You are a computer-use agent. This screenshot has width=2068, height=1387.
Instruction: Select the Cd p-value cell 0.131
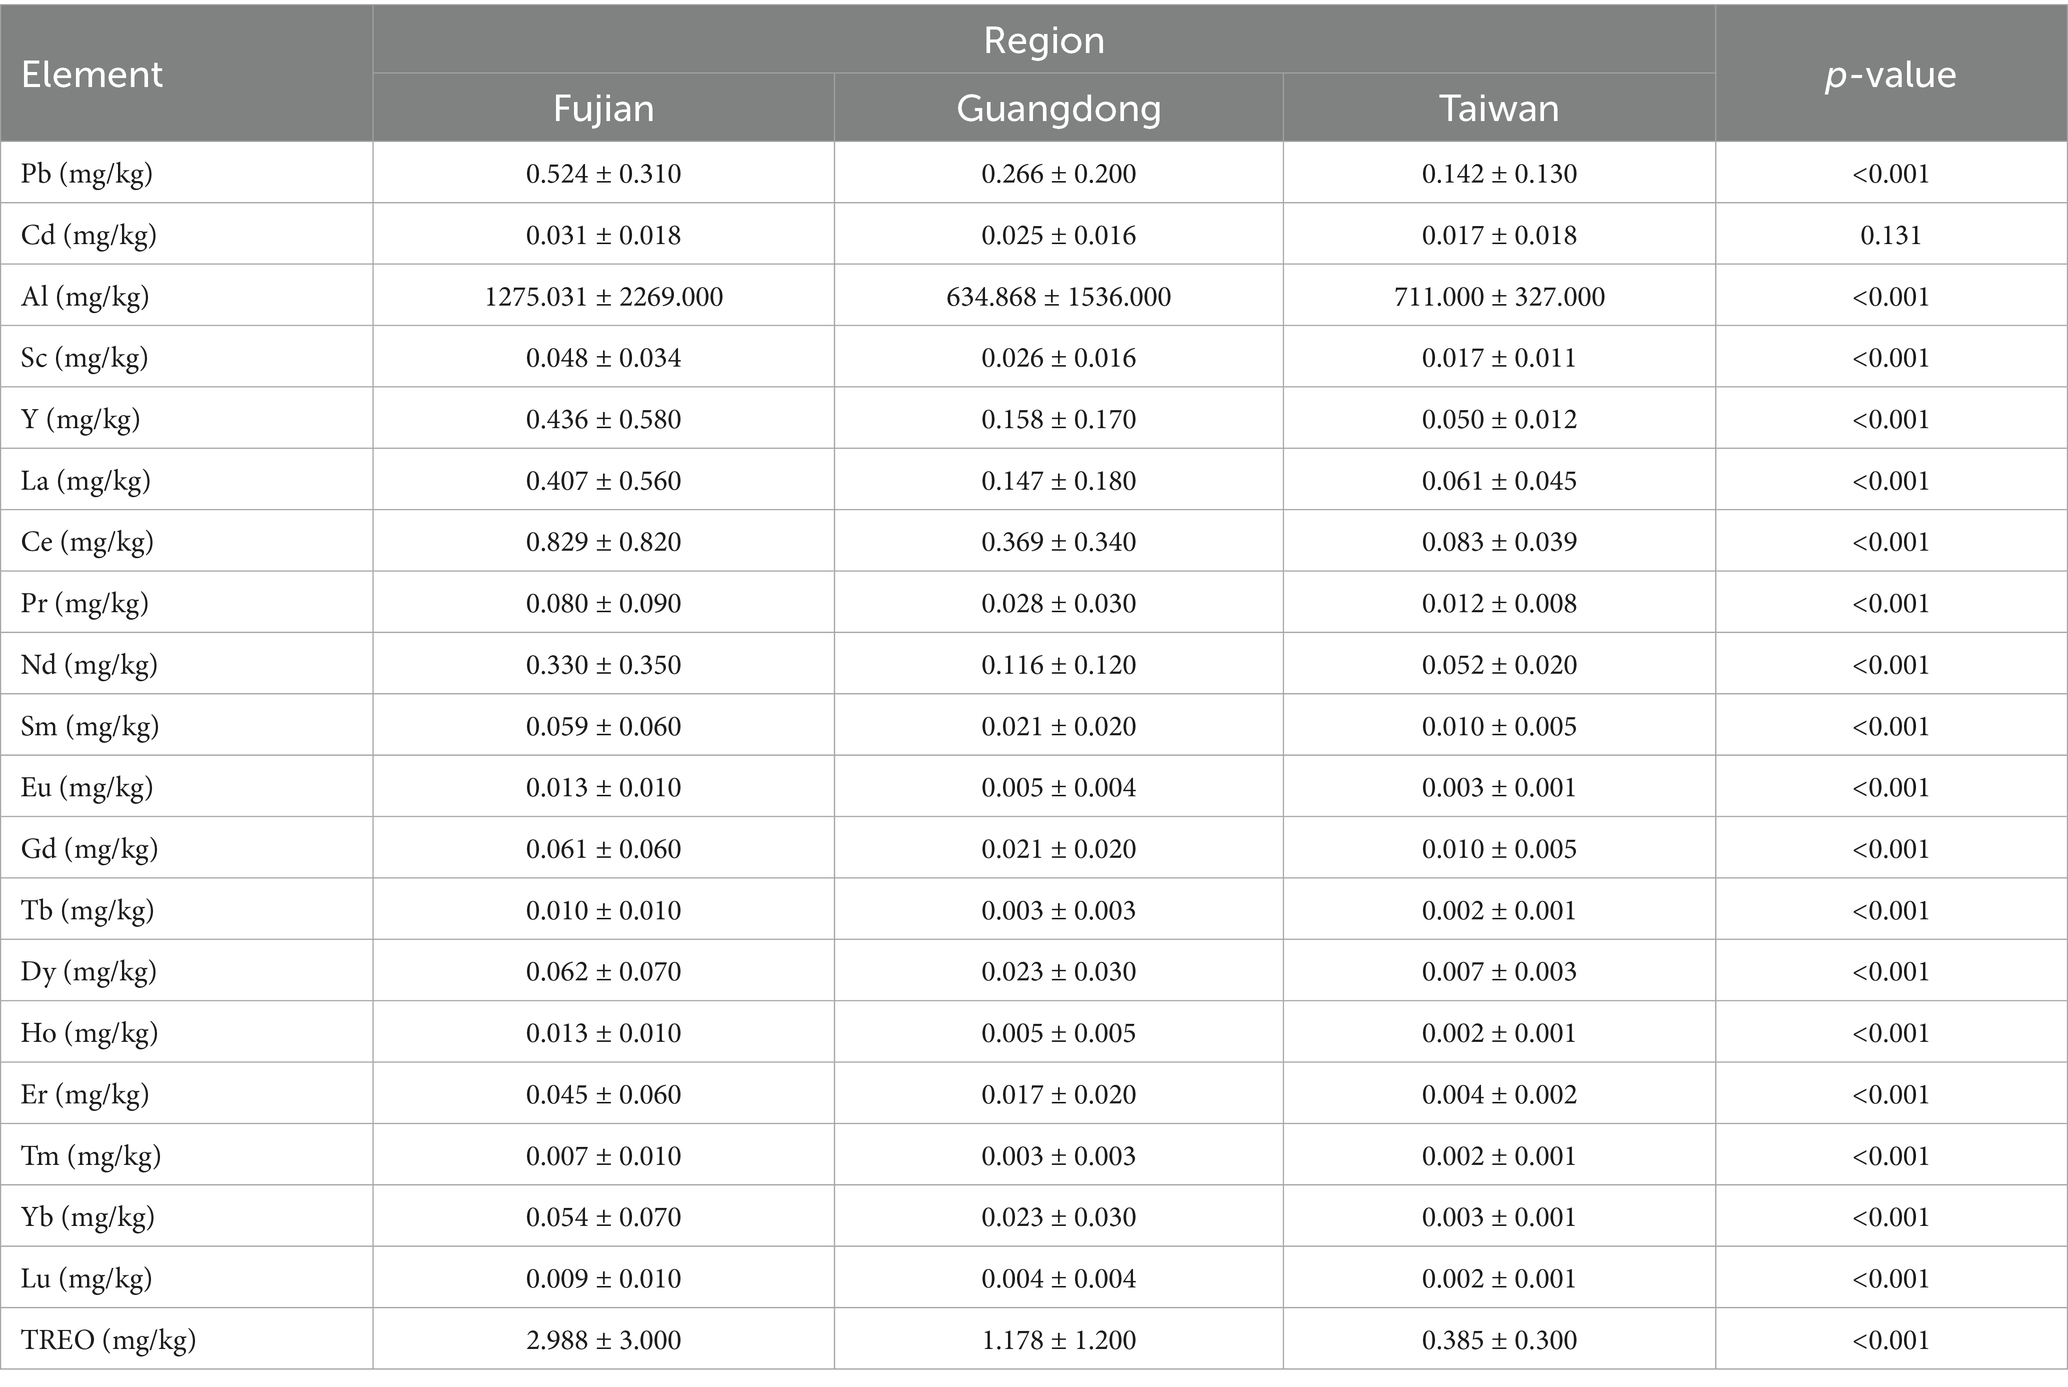click(1890, 235)
